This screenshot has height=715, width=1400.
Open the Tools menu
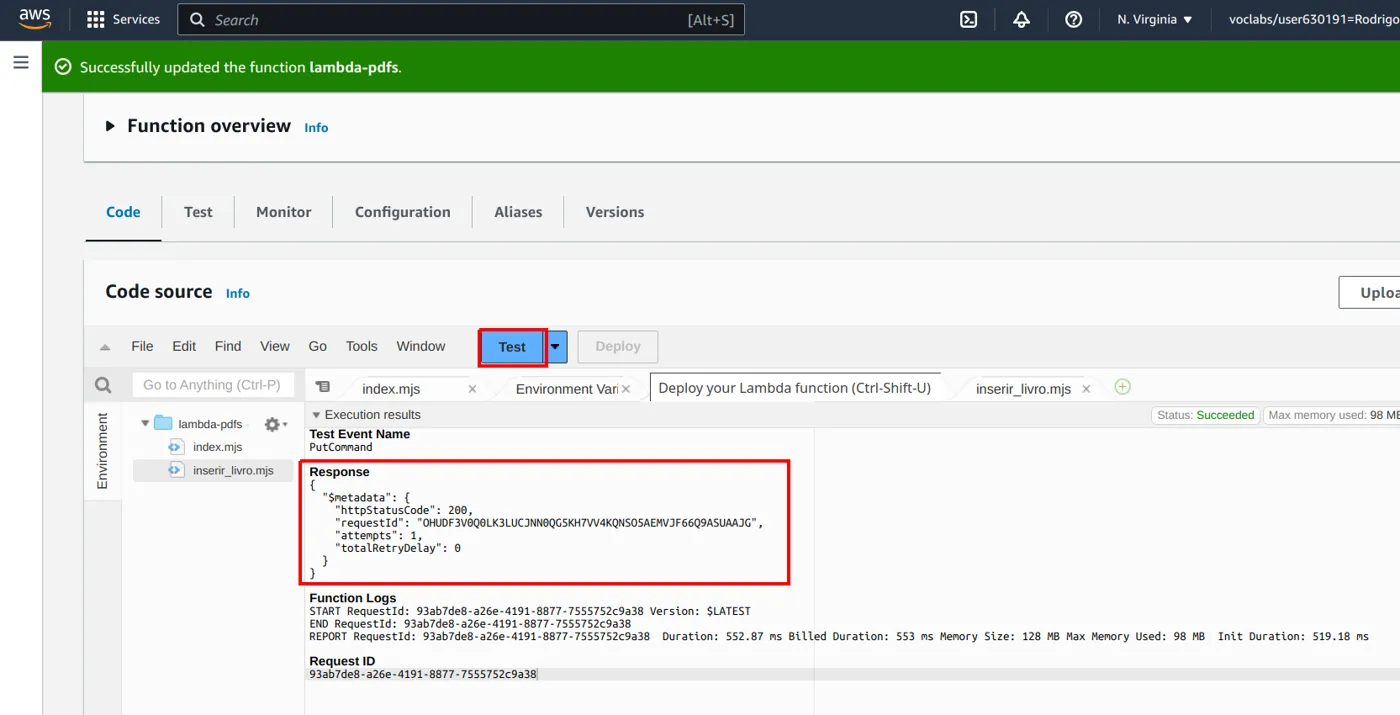362,346
